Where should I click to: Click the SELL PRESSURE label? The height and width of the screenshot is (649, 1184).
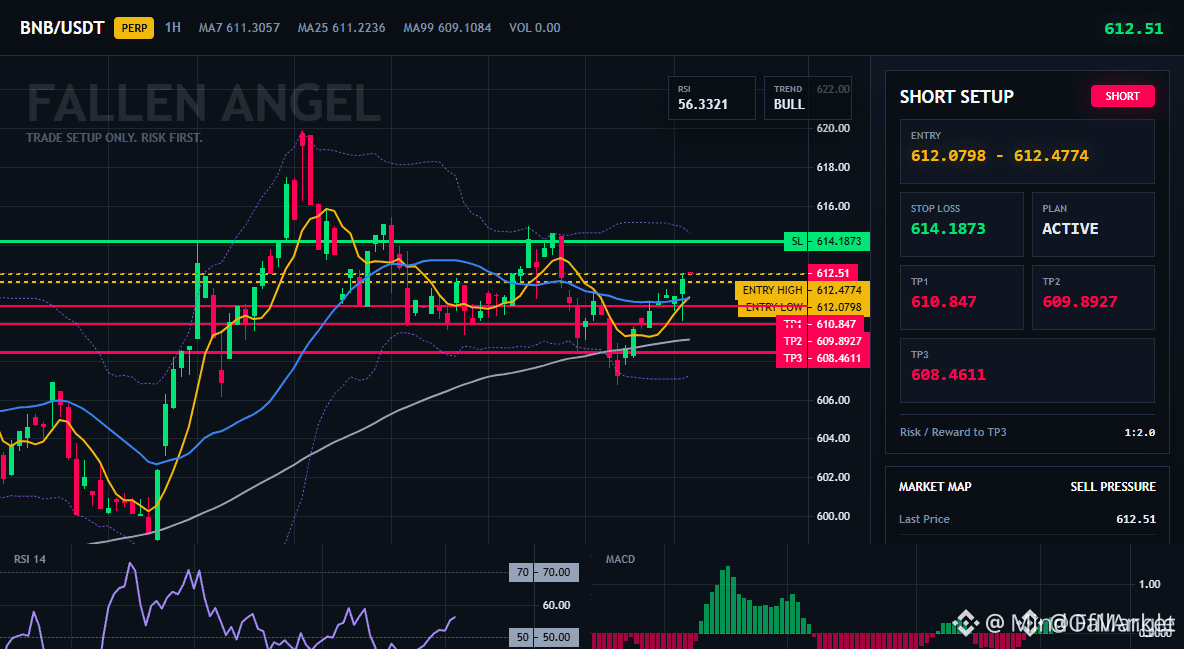click(x=1113, y=487)
